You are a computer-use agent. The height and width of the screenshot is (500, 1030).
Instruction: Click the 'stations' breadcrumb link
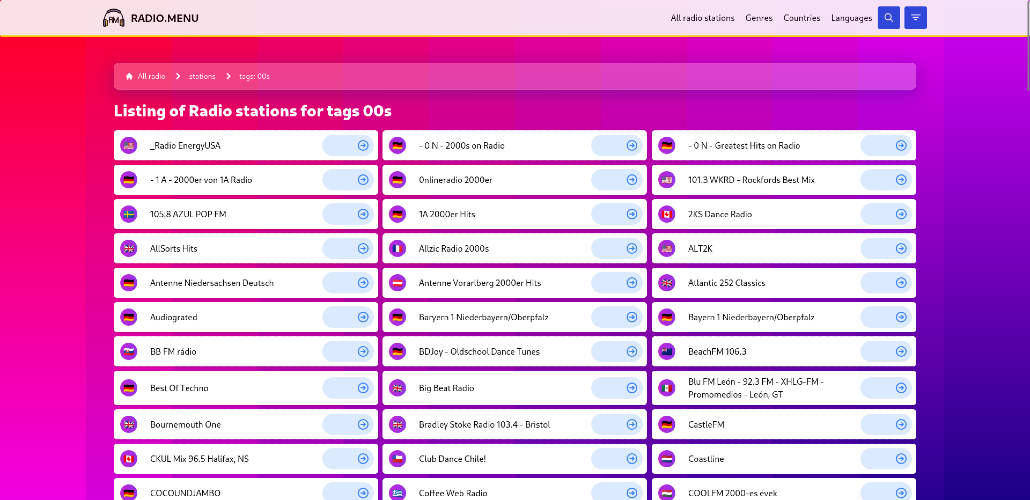tap(202, 76)
